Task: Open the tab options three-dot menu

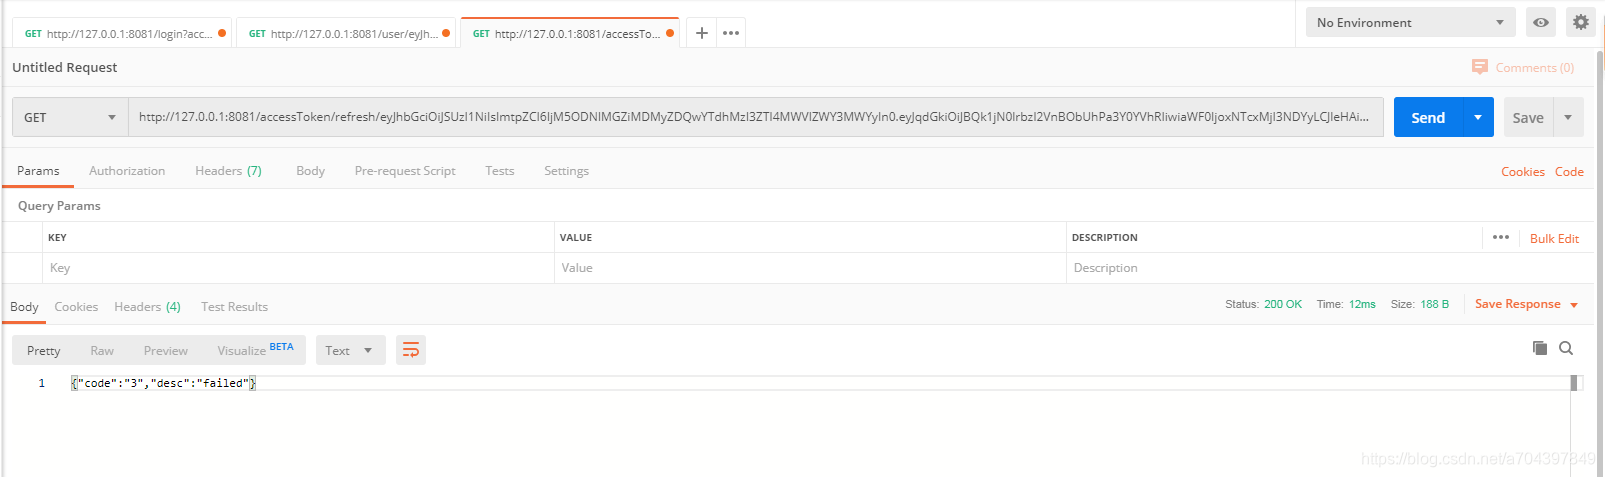Action: tap(731, 33)
